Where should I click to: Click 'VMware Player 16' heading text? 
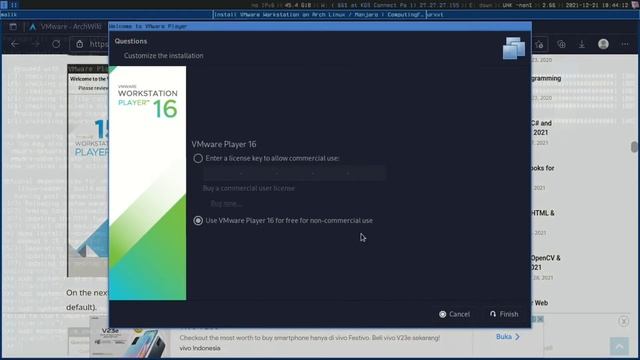224,144
